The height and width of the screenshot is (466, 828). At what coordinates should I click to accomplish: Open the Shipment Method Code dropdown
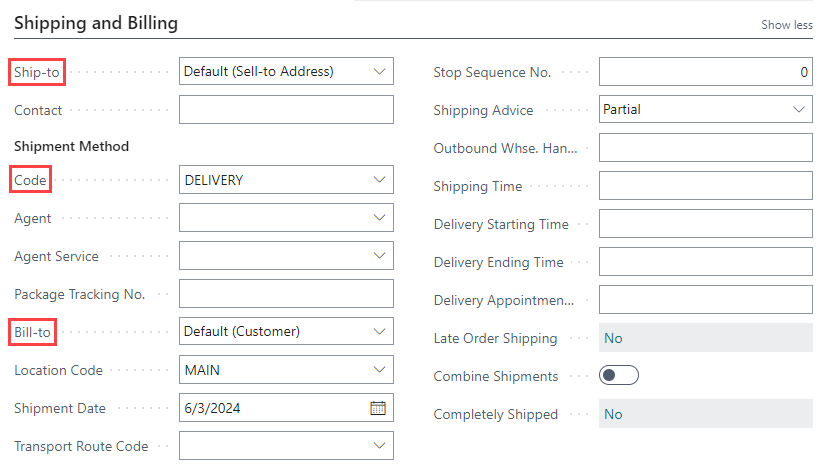tap(379, 180)
